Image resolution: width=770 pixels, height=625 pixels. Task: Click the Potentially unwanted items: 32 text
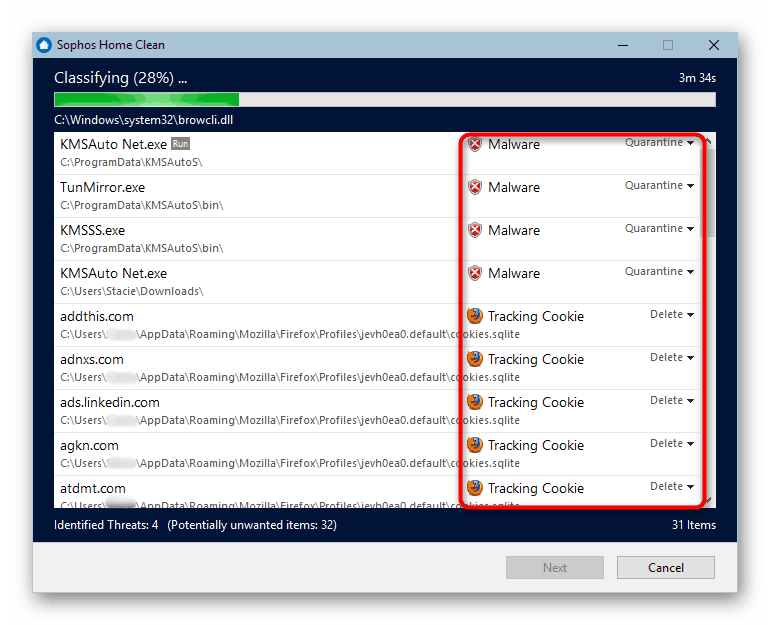click(x=252, y=525)
